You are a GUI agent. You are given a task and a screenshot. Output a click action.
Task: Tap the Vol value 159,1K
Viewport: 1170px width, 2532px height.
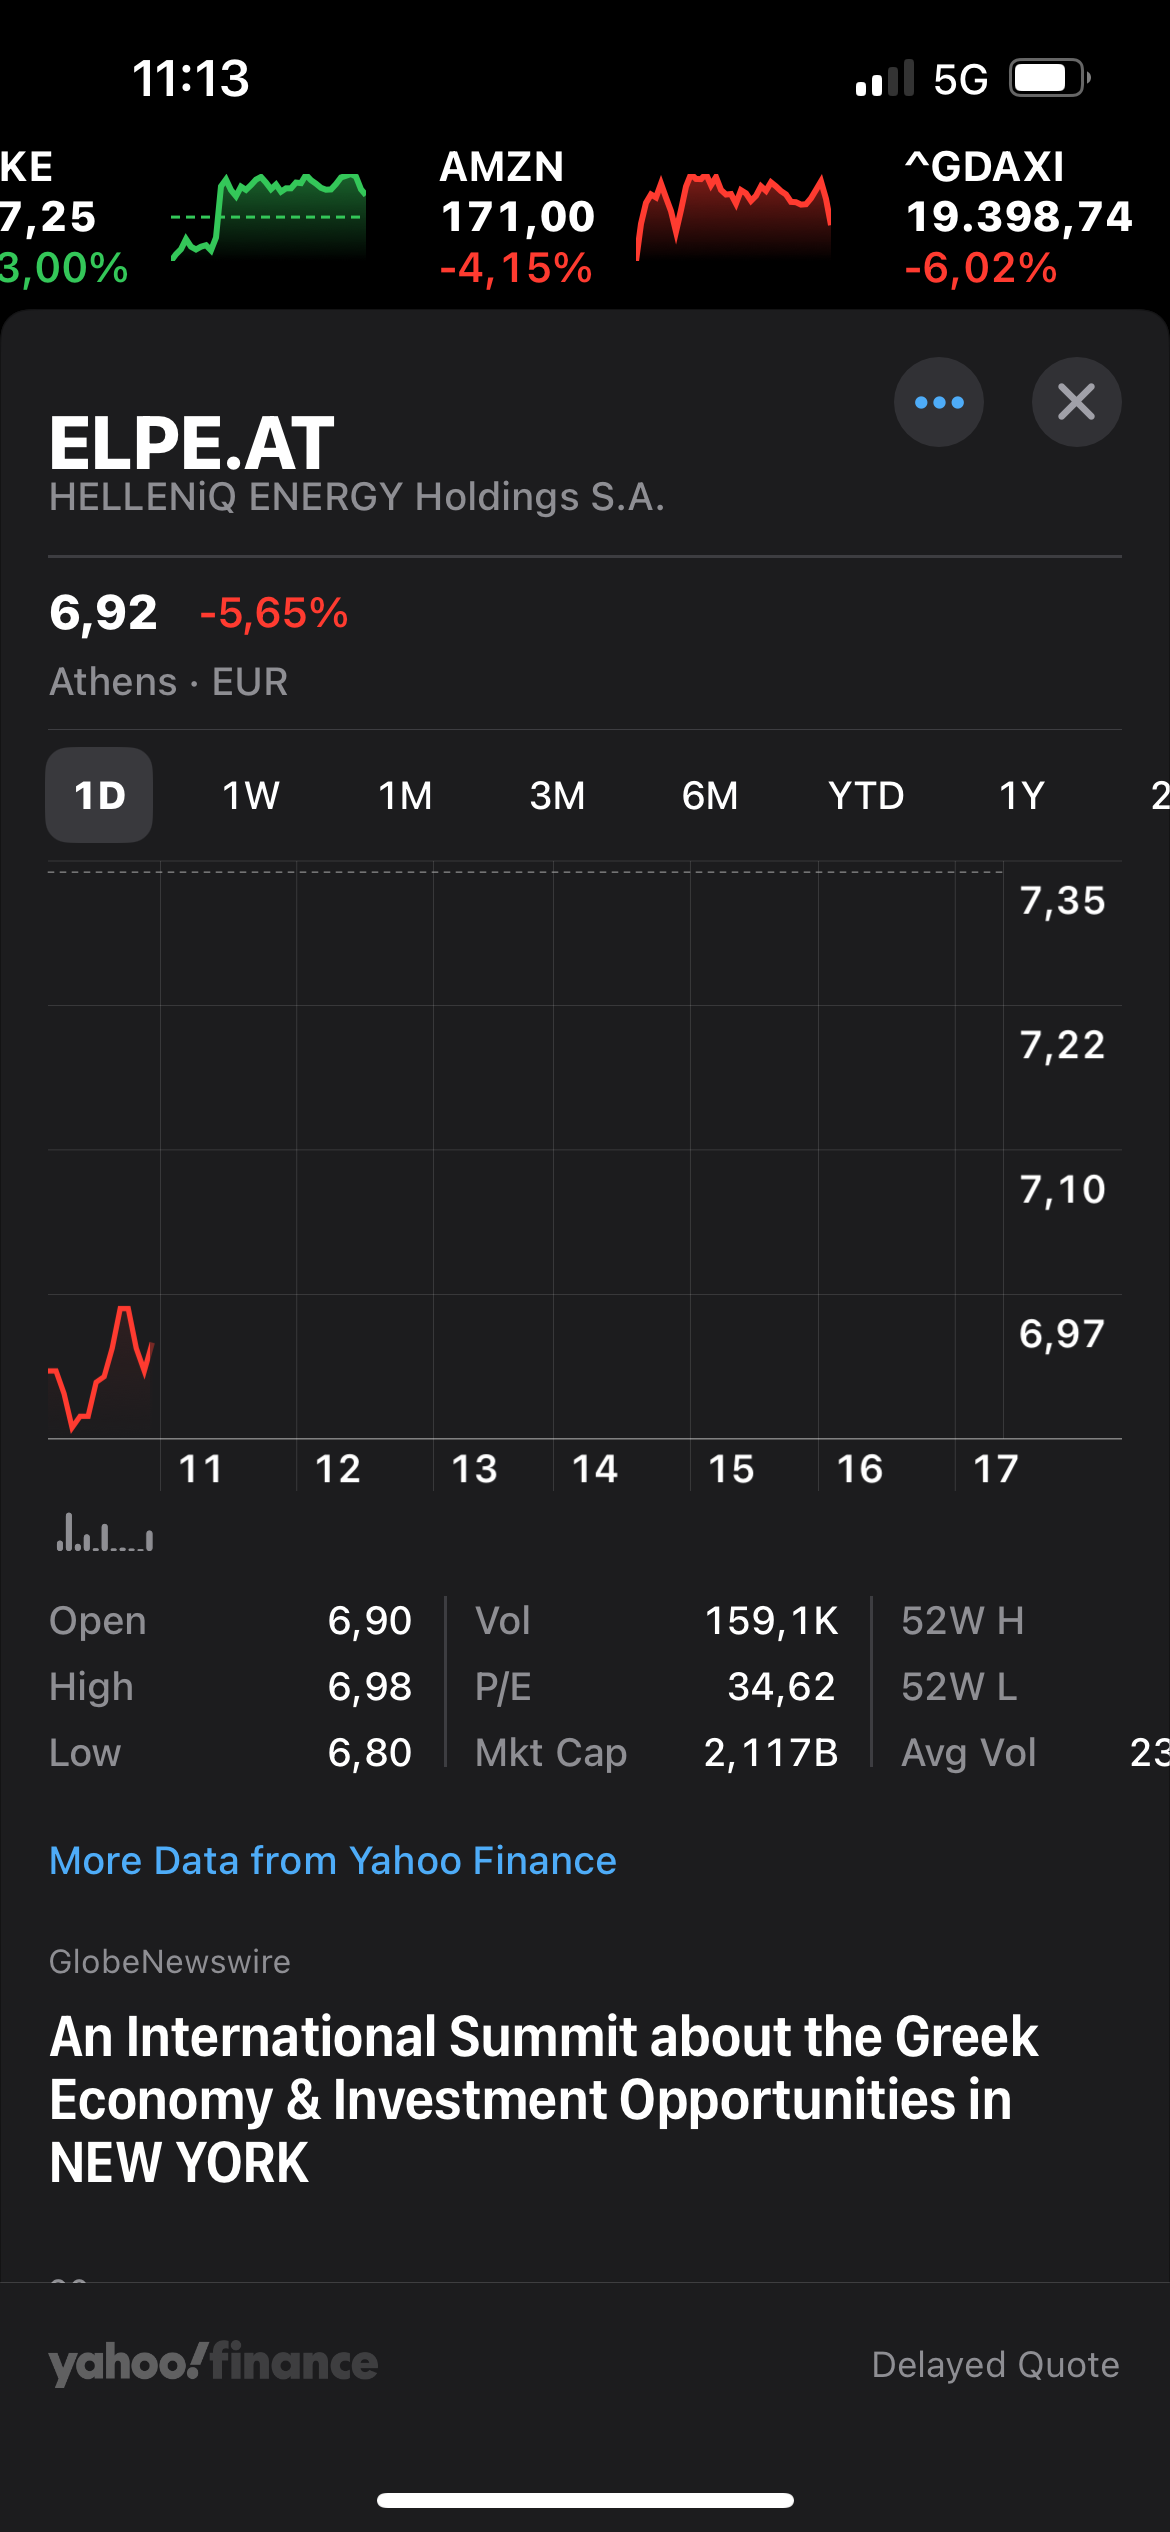[771, 1620]
